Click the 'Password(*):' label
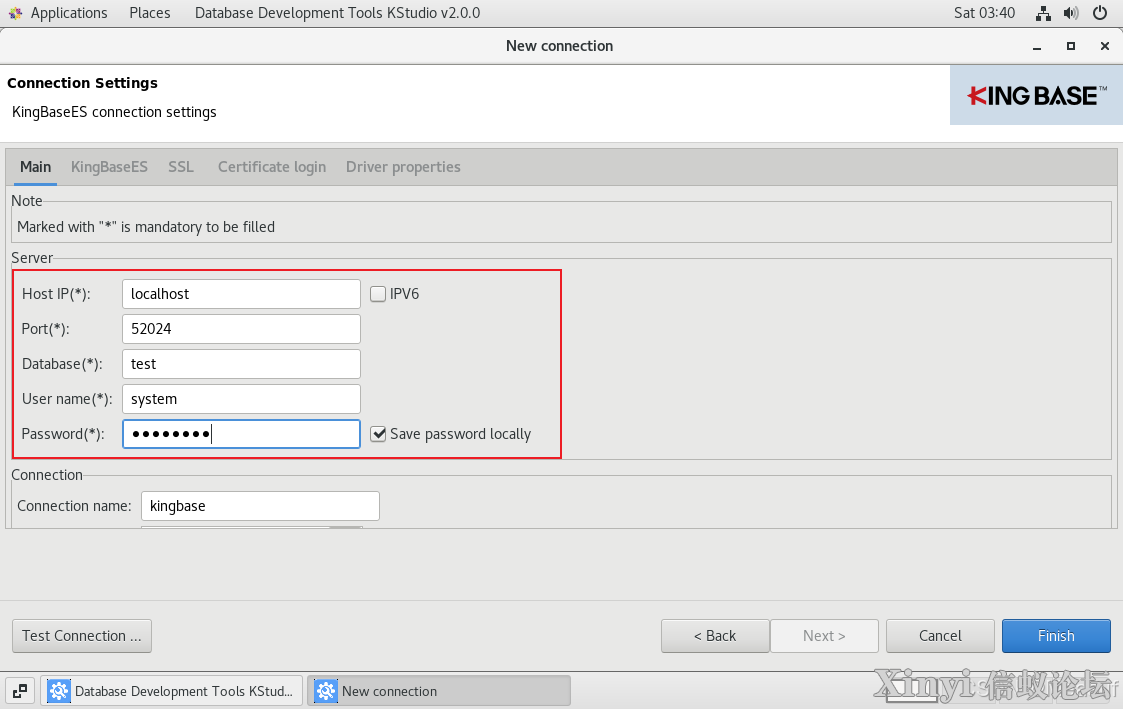This screenshot has height=709, width=1123. [63, 434]
